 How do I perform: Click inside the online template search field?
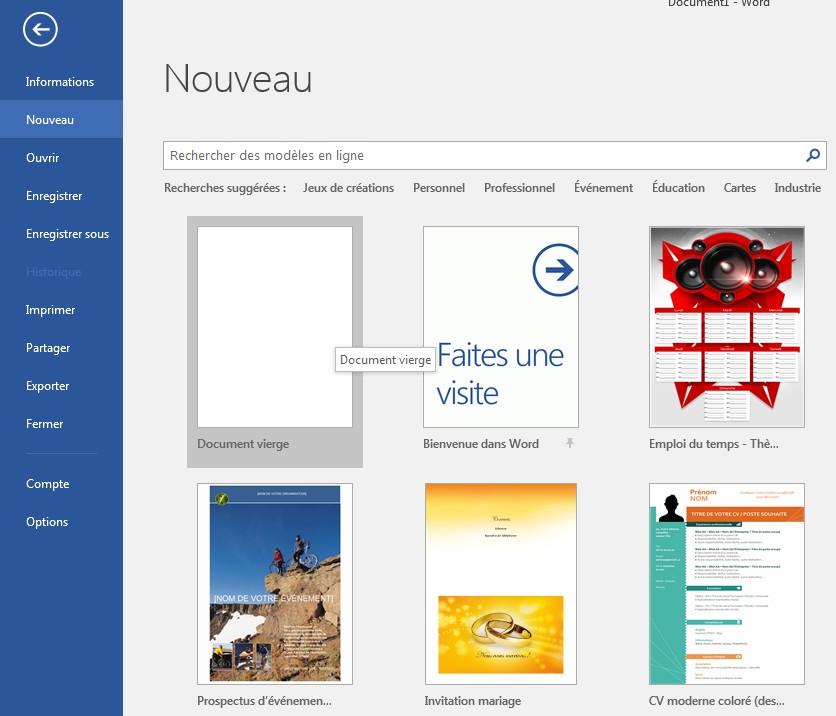tap(450, 155)
